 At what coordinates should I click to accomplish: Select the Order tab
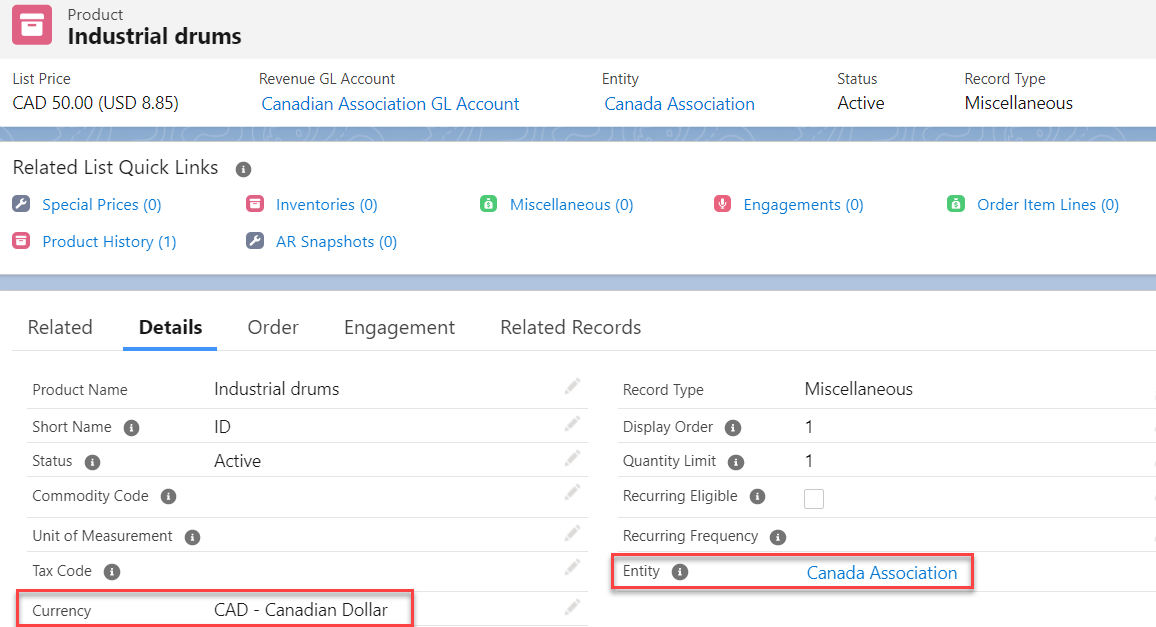point(273,328)
